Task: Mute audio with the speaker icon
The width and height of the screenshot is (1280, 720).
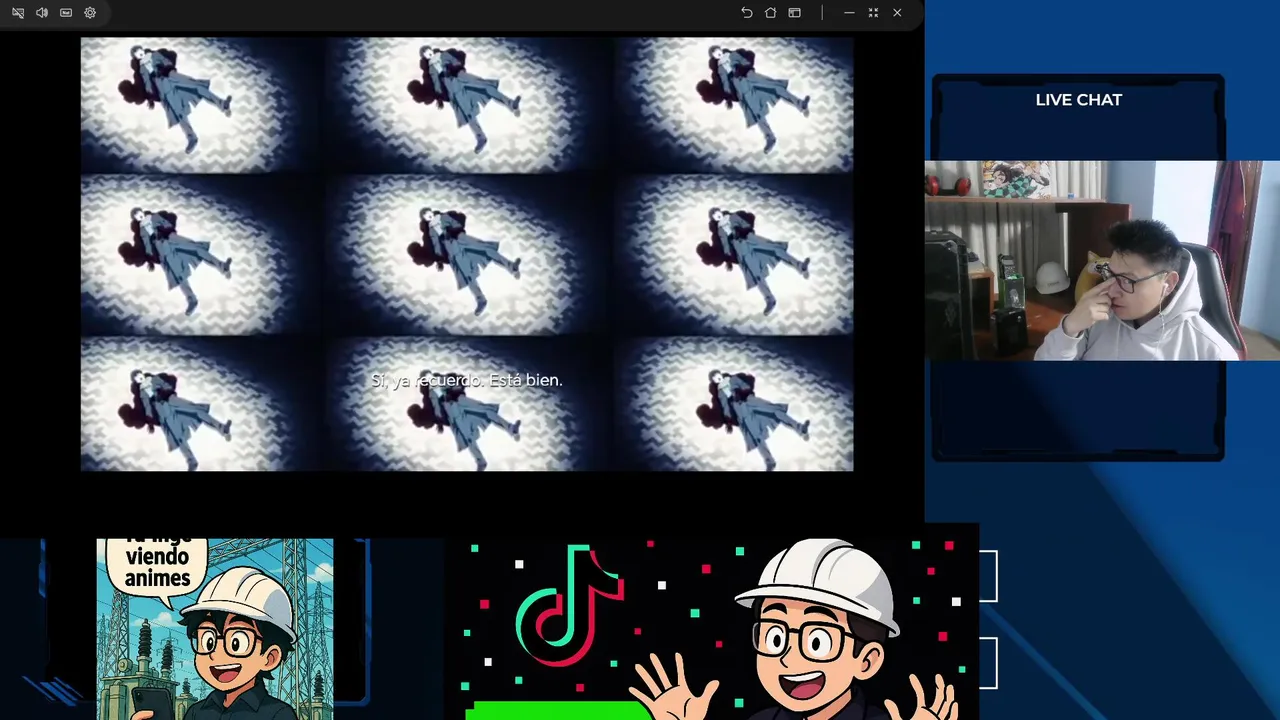Action: point(42,13)
